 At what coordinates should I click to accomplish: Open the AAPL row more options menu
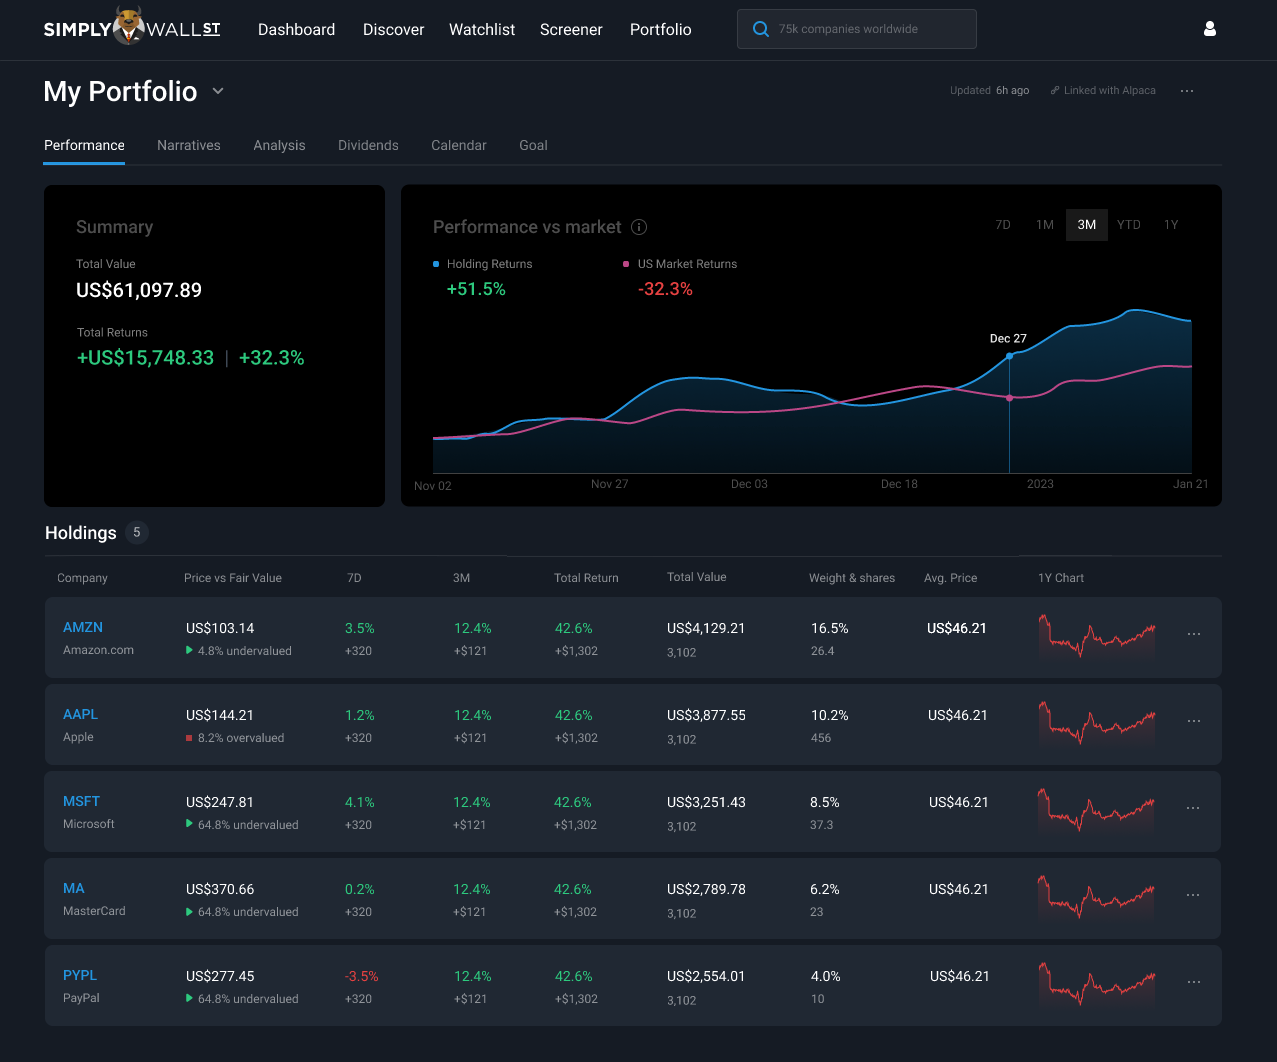coord(1194,721)
